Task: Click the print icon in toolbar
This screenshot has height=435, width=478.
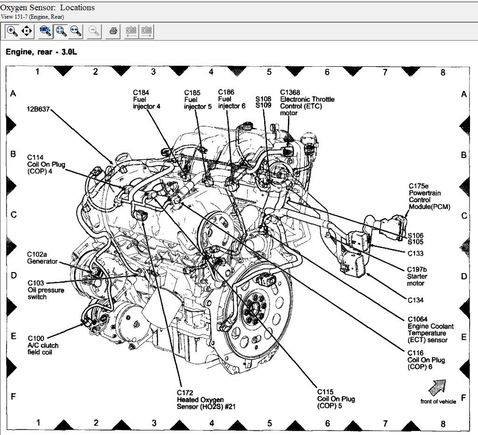Action: point(113,31)
